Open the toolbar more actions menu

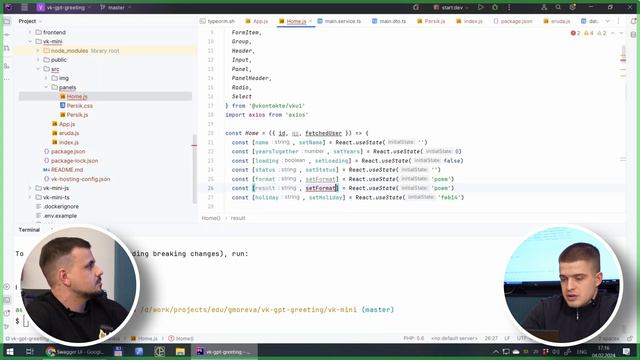[x=509, y=7]
